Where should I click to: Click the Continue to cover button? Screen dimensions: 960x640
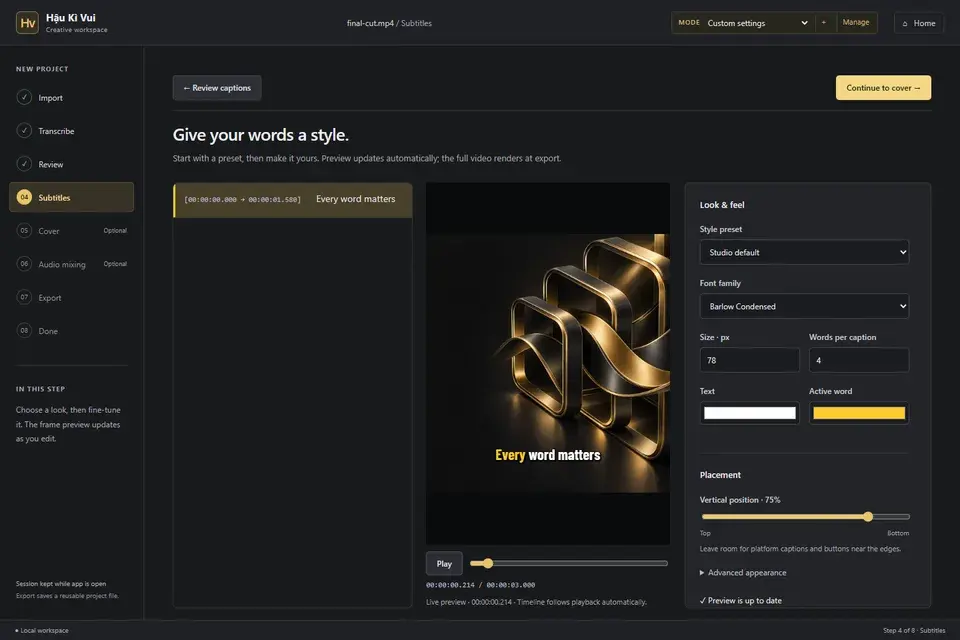pyautogui.click(x=883, y=88)
